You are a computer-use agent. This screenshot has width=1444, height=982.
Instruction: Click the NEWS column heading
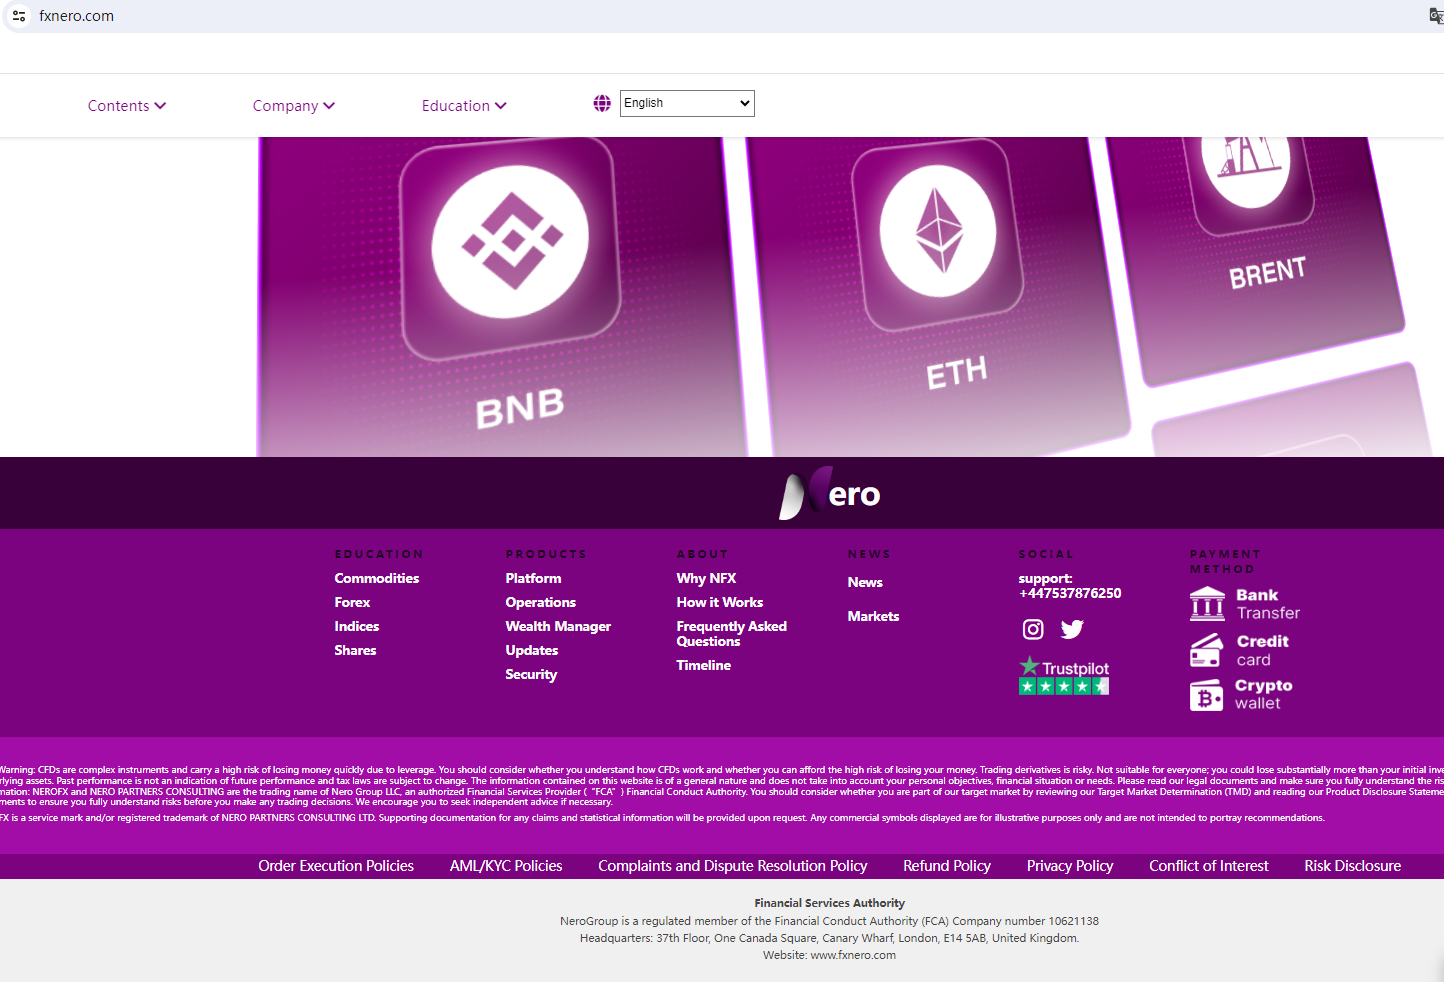[869, 554]
